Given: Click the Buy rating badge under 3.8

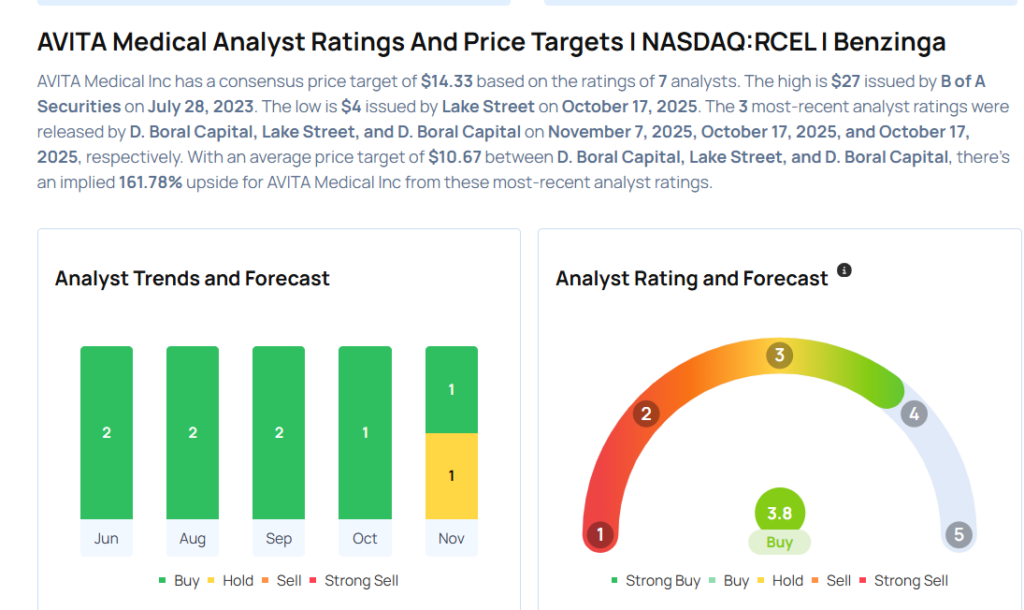Looking at the screenshot, I should (779, 542).
